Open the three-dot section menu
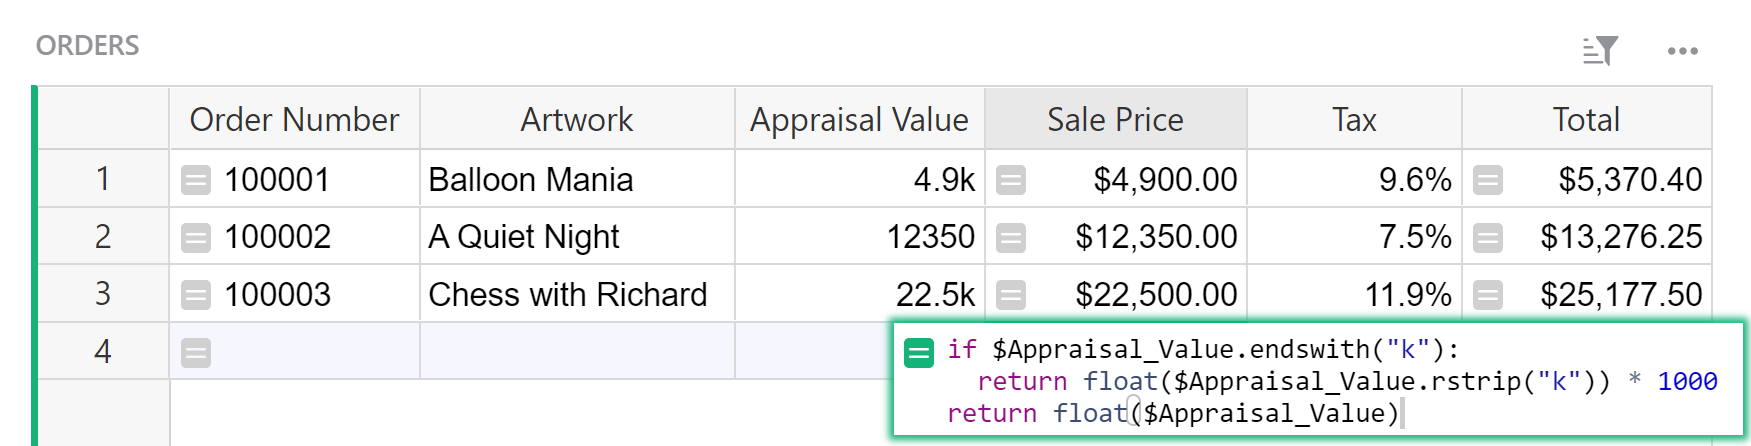Viewport: 1751px width, 446px height. pos(1682,51)
